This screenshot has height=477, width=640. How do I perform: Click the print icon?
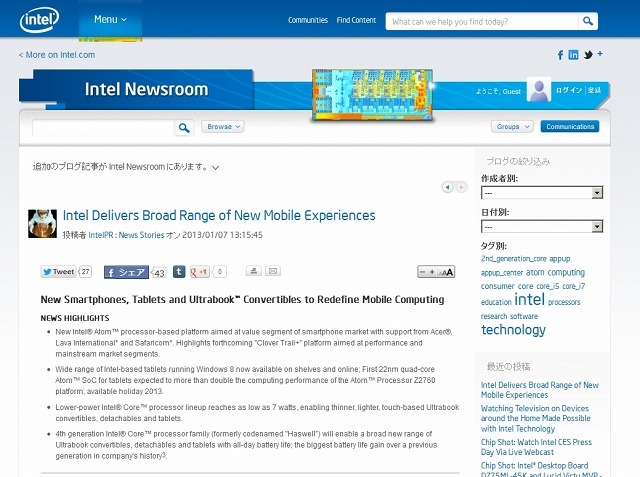(x=253, y=271)
